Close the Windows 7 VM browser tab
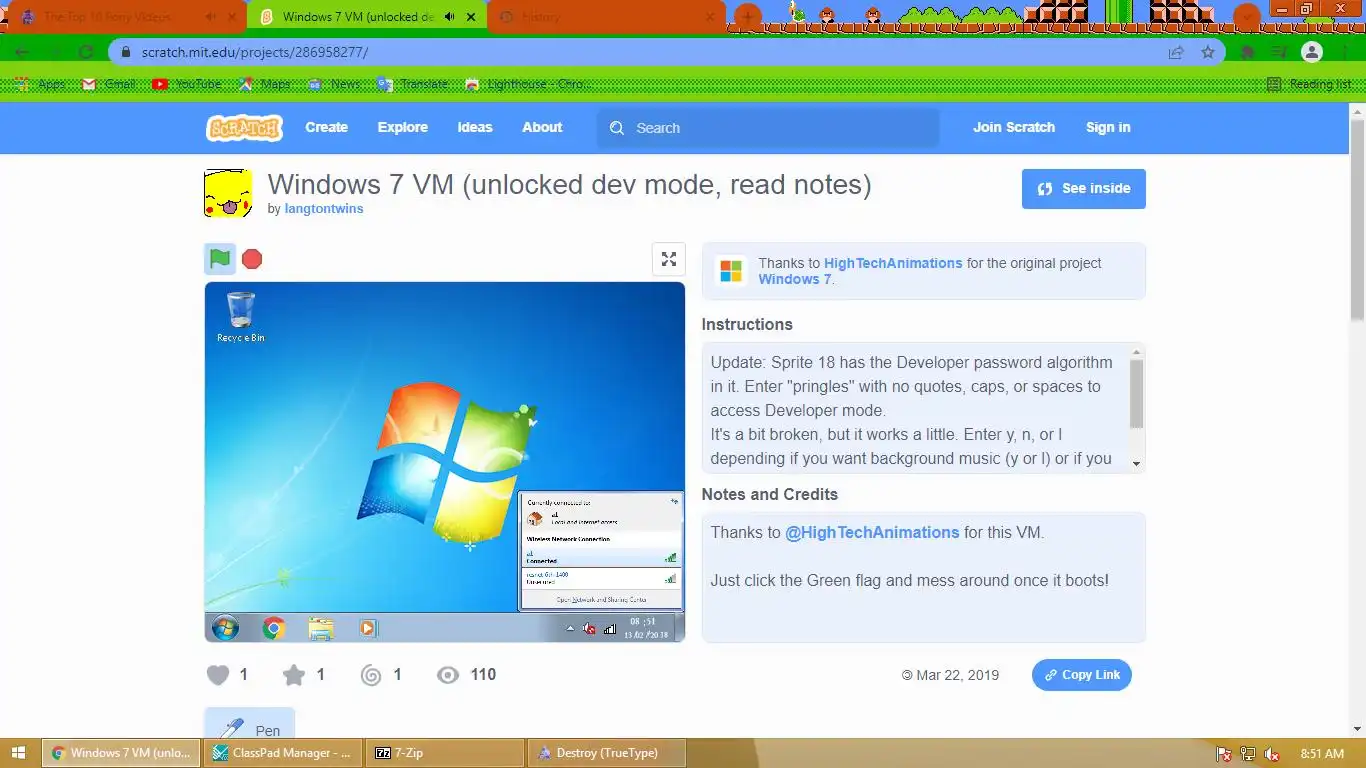This screenshot has height=768, width=1366. pos(471,17)
